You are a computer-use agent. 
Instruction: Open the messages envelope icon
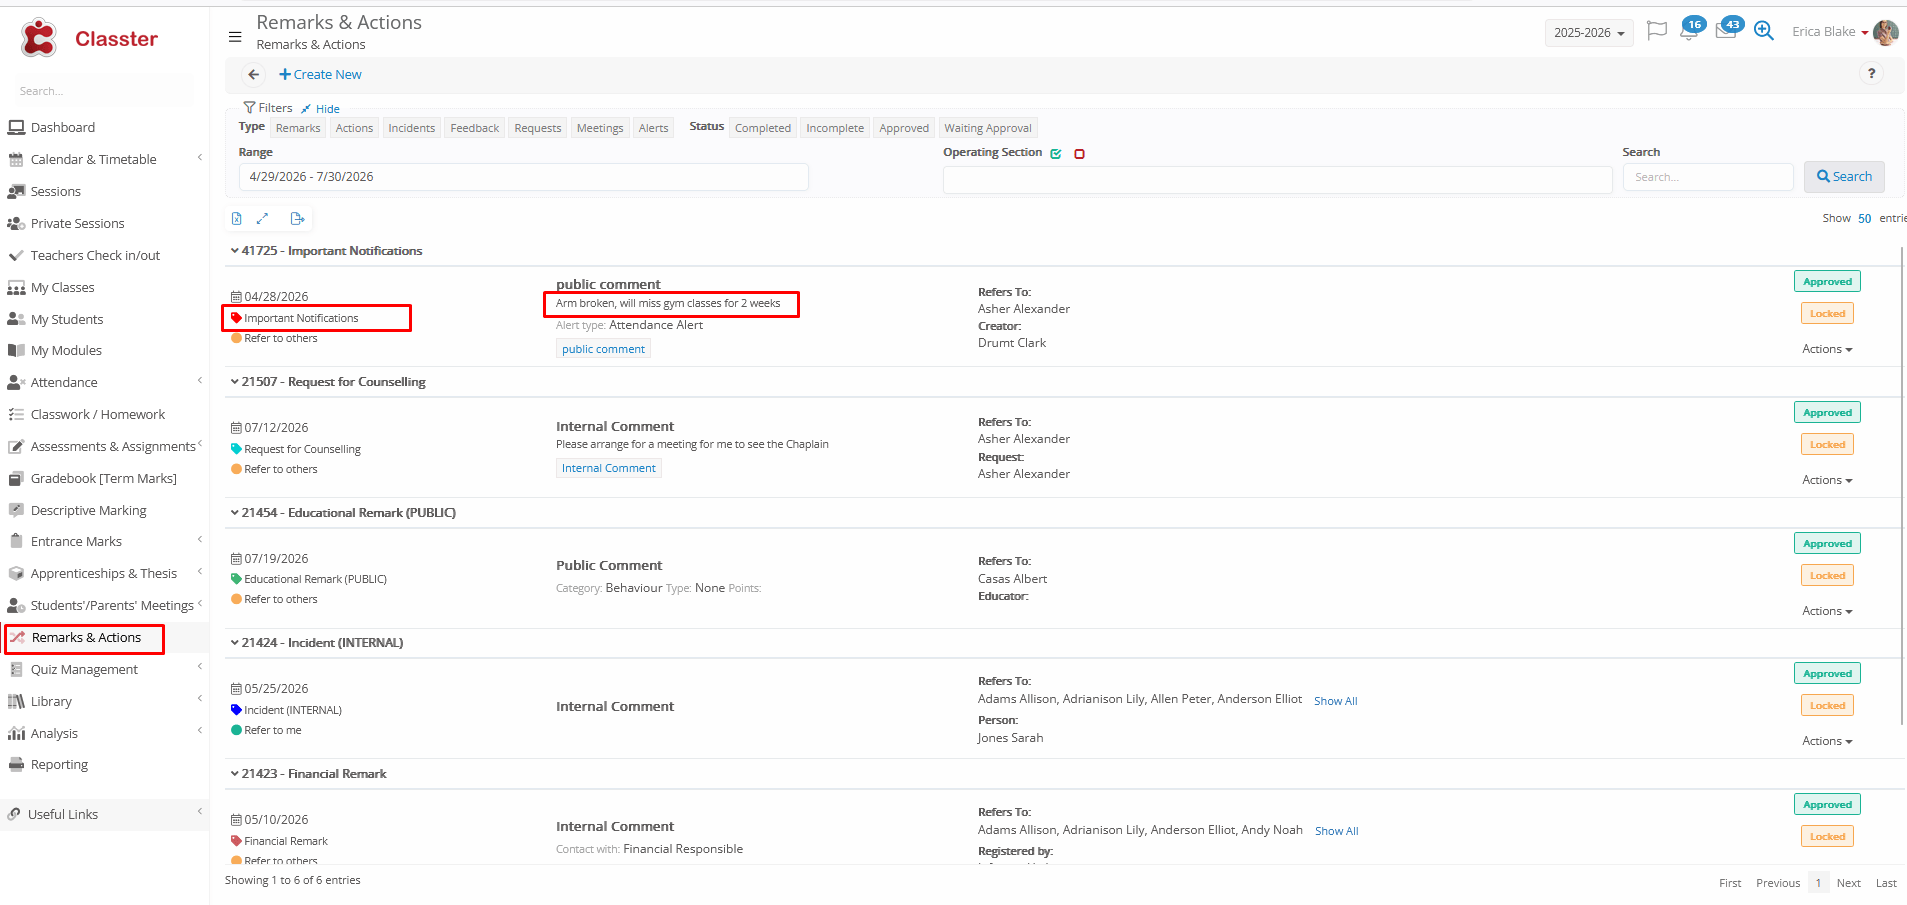click(x=1725, y=32)
